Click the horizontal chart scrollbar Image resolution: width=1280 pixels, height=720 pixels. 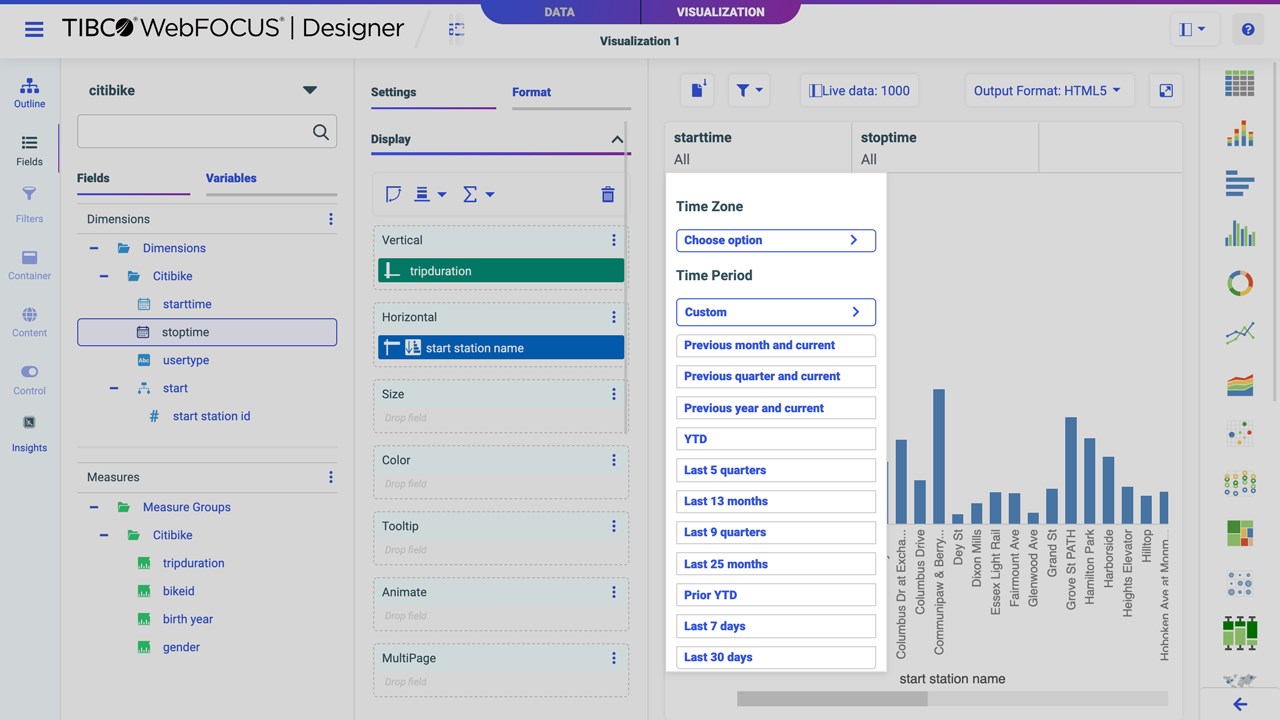[x=832, y=699]
